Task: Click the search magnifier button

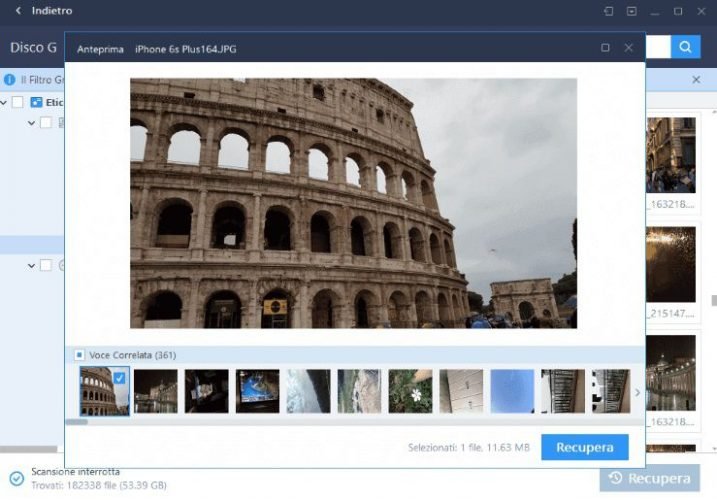Action: coord(685,47)
